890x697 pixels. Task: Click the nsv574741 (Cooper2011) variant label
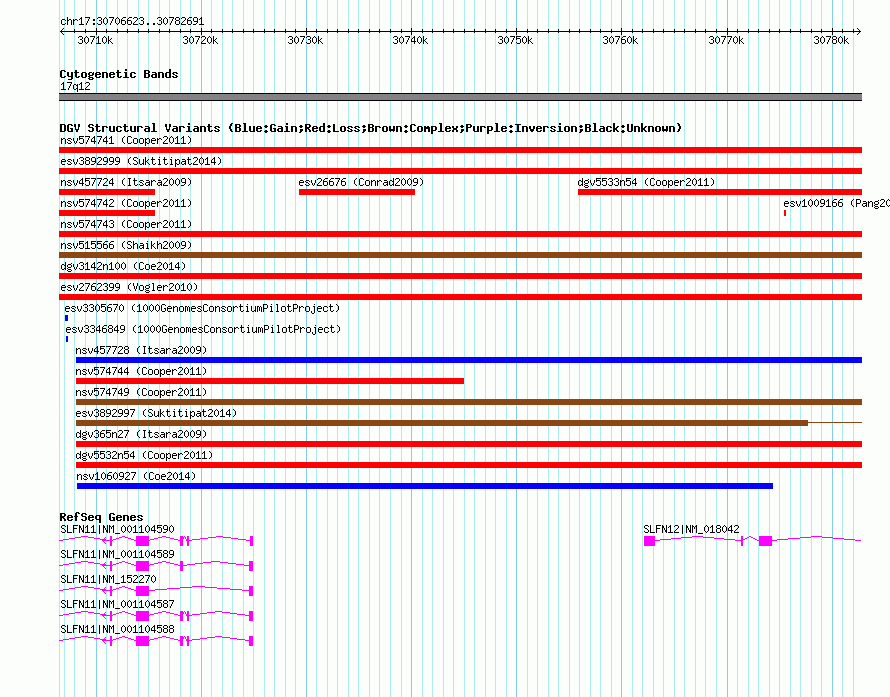click(126, 140)
